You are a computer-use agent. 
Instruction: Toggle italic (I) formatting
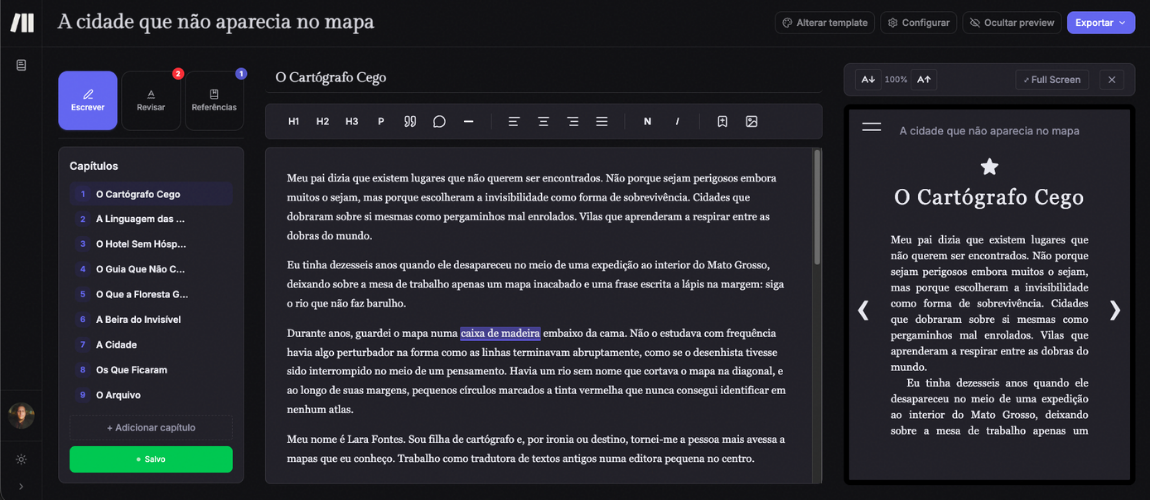[677, 122]
